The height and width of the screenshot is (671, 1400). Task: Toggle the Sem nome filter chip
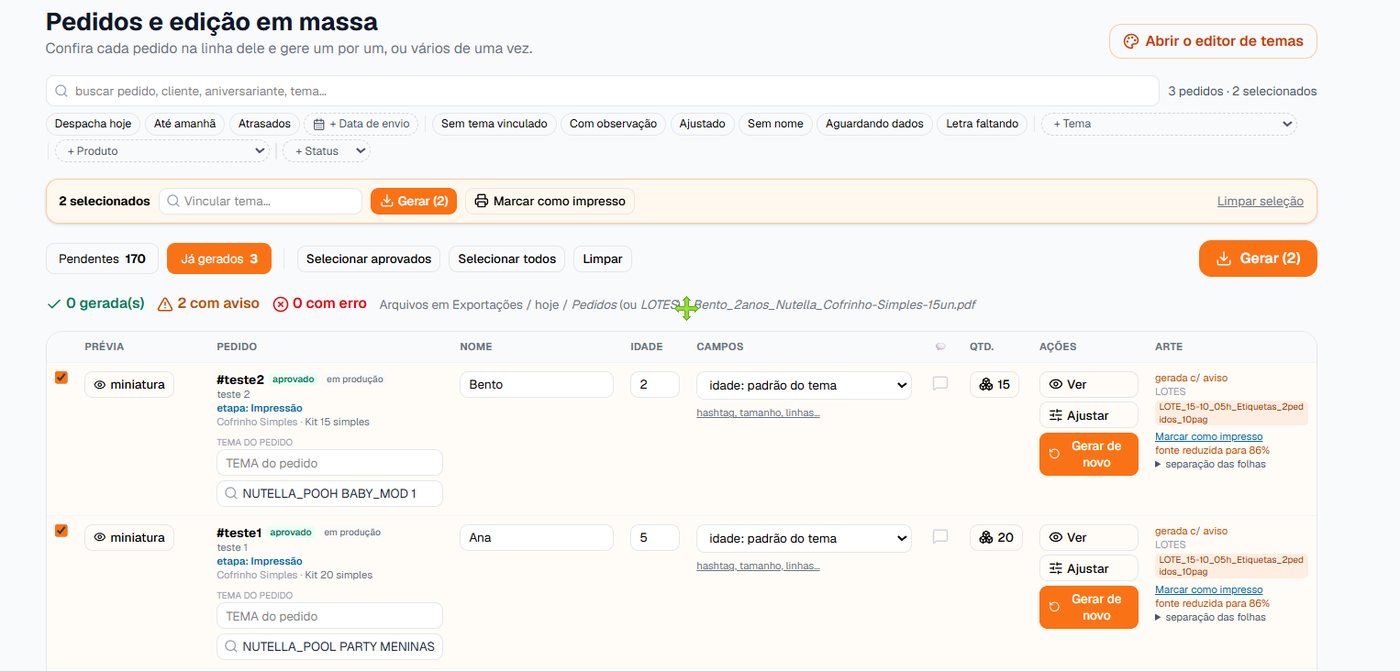coord(776,124)
